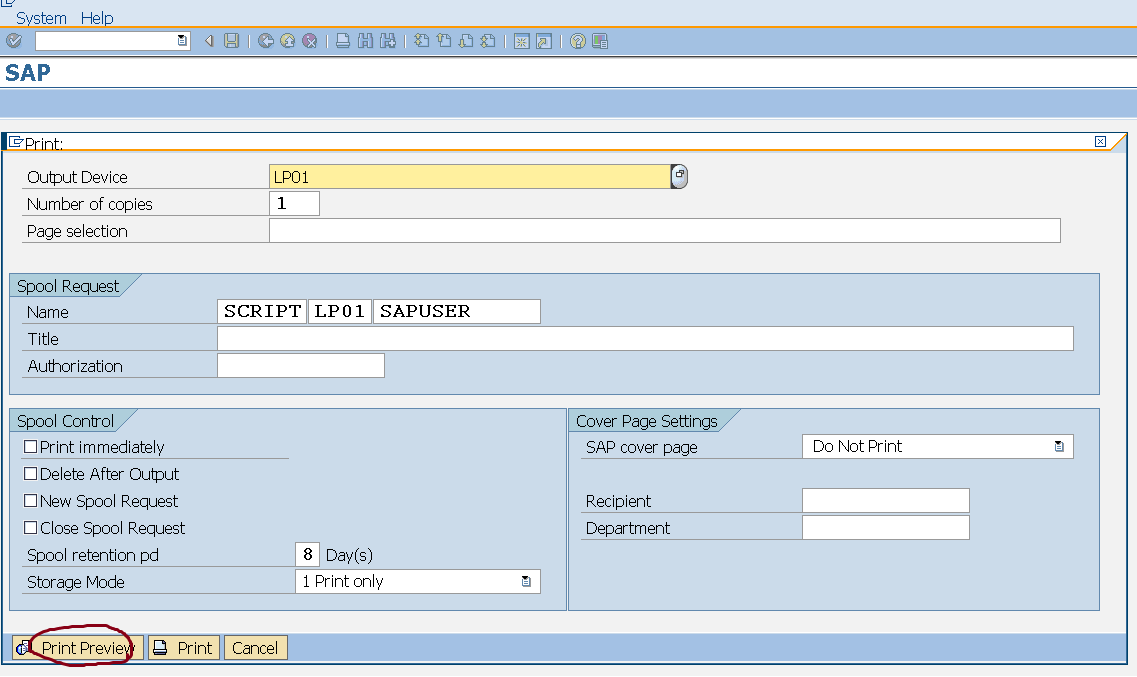Click the Find Next toolbar icon
The image size is (1137, 677).
[x=386, y=41]
